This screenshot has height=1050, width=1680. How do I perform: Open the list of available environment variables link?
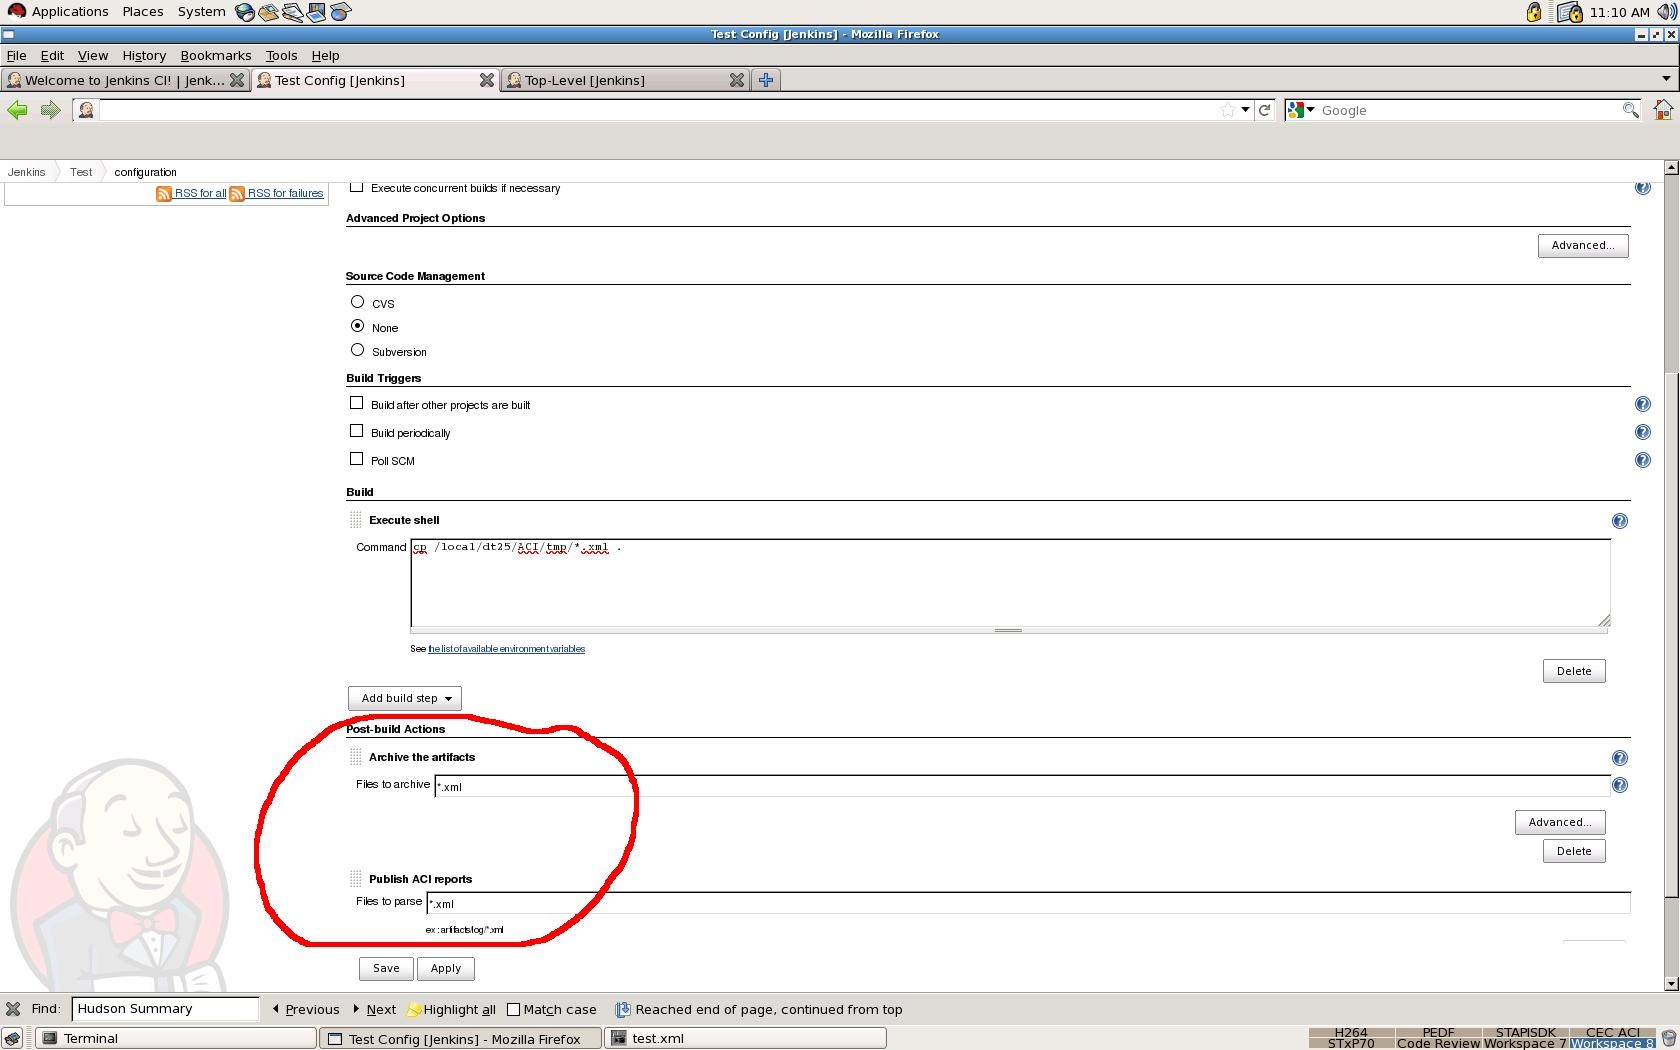506,649
